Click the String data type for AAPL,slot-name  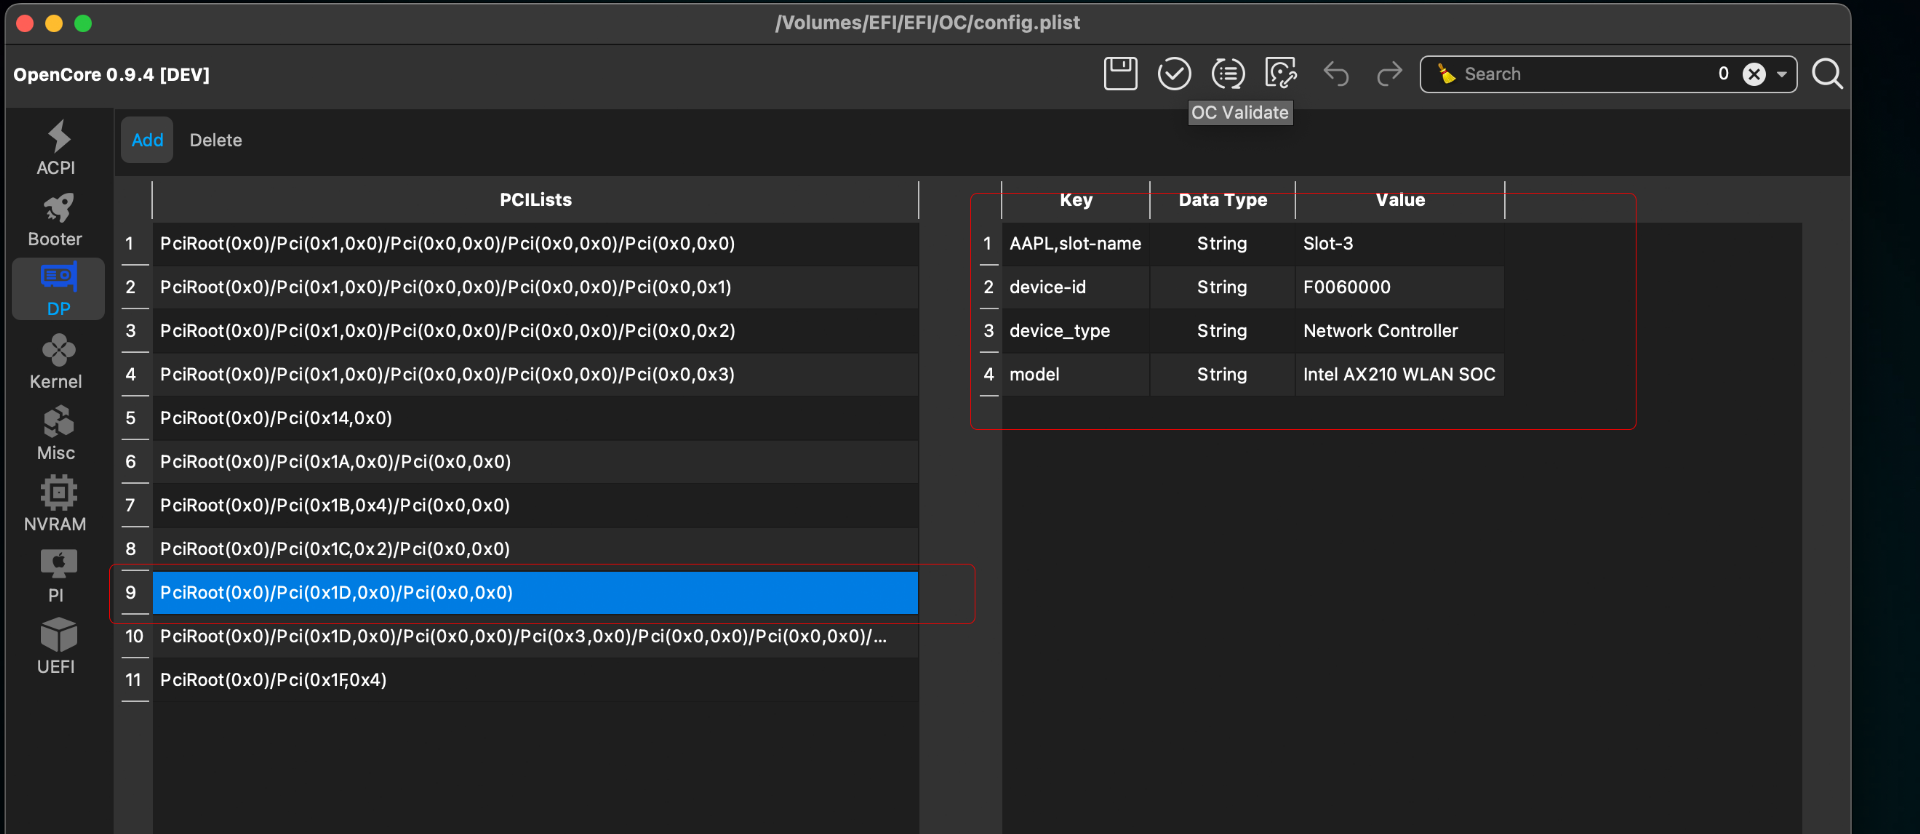[x=1223, y=244]
